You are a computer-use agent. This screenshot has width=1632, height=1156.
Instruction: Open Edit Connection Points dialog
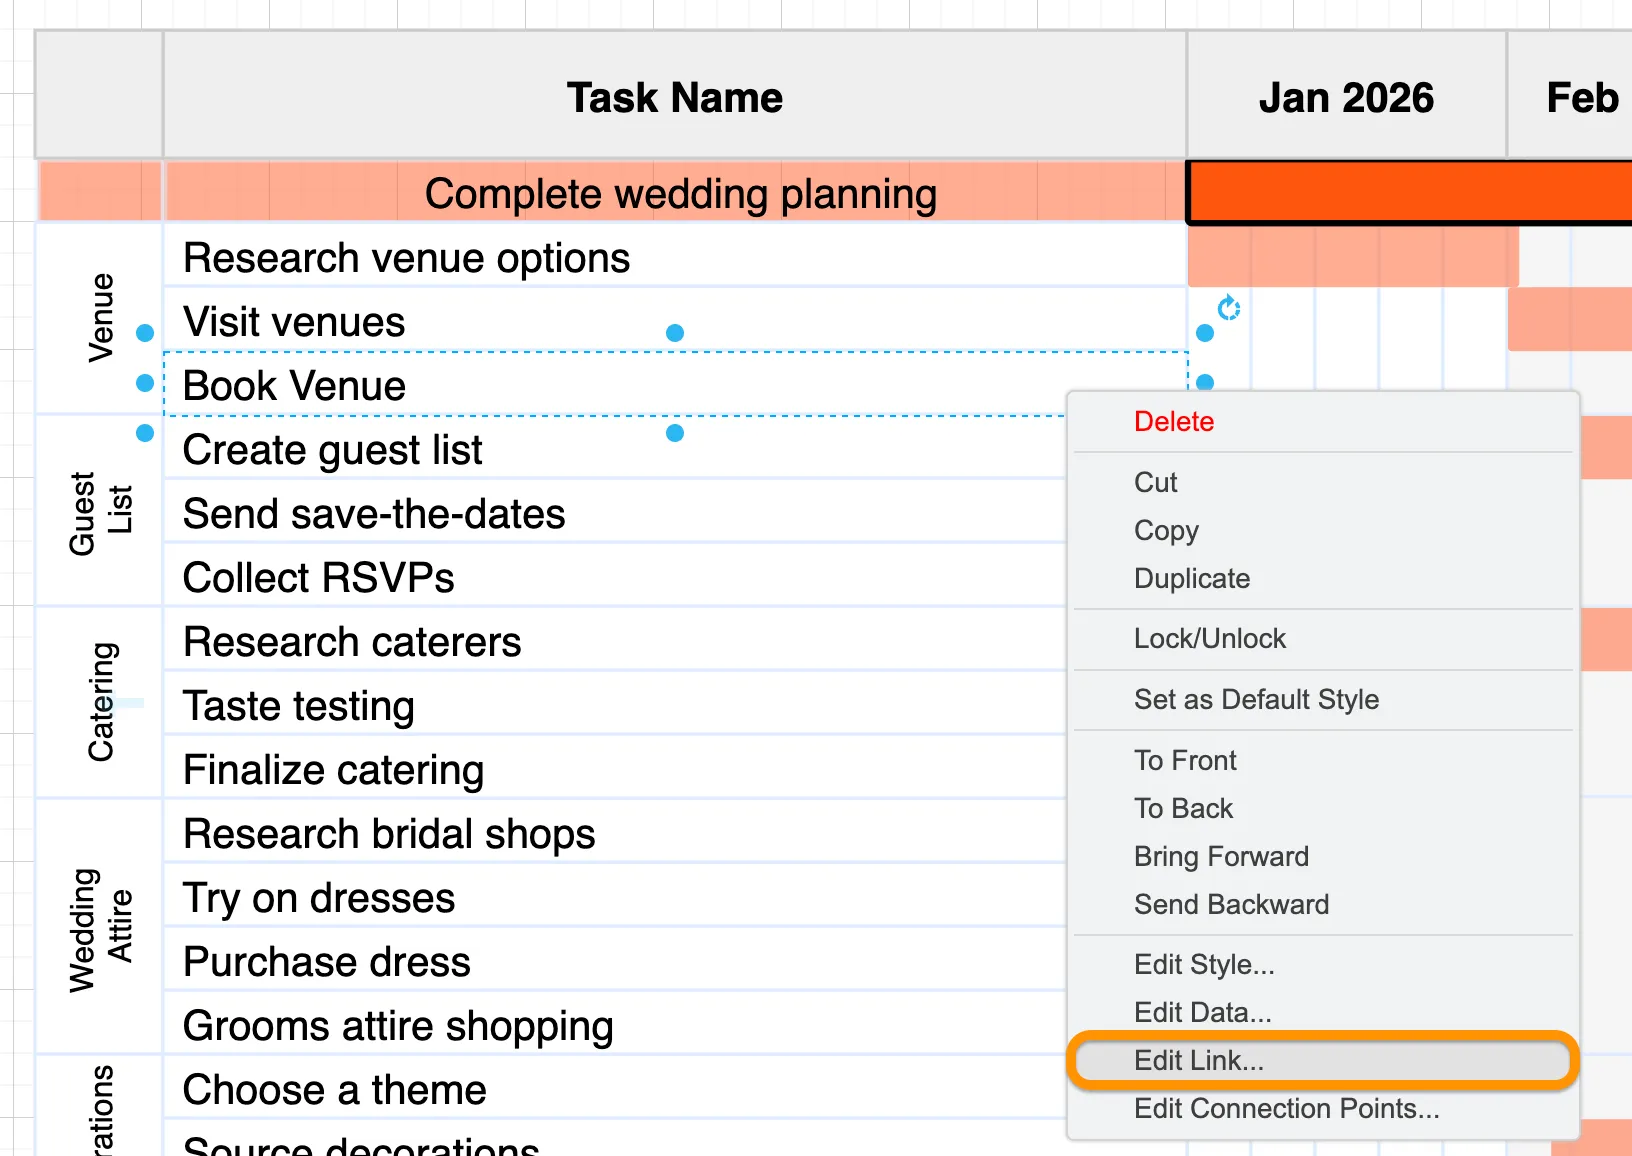click(1286, 1109)
